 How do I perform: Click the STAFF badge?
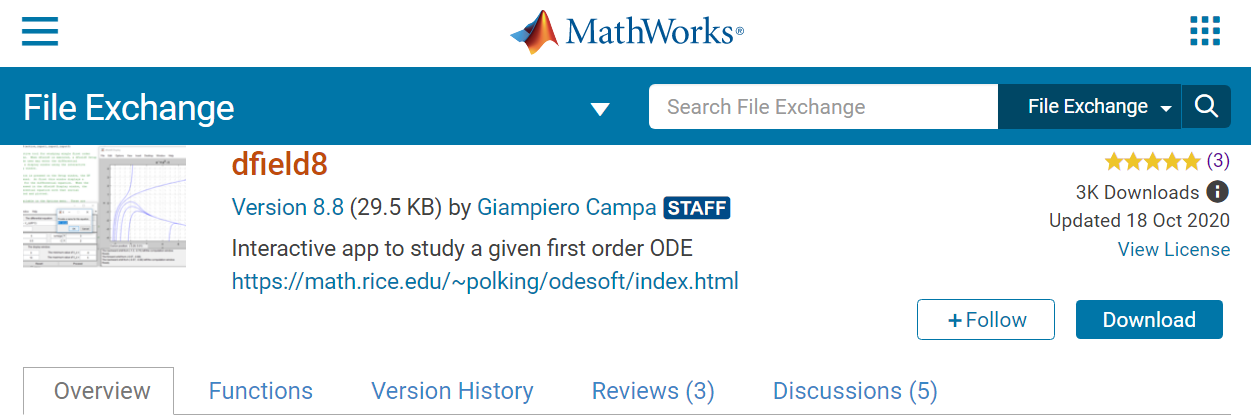coord(697,208)
